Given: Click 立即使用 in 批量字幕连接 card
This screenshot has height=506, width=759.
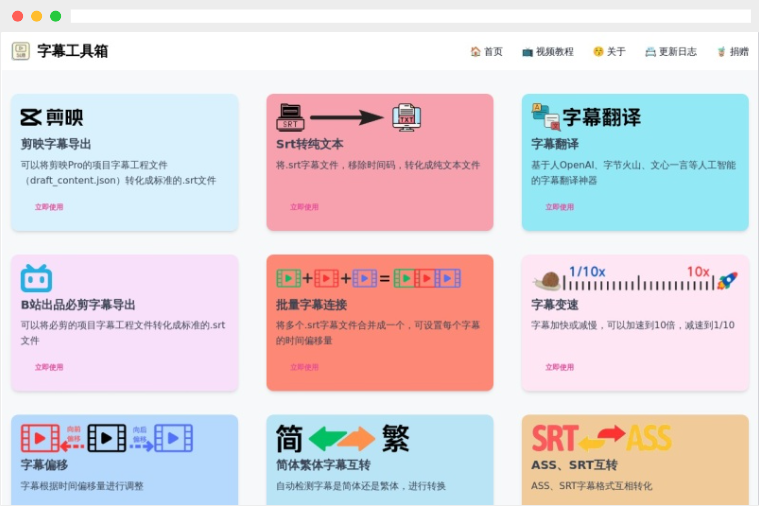Looking at the screenshot, I should pos(304,367).
